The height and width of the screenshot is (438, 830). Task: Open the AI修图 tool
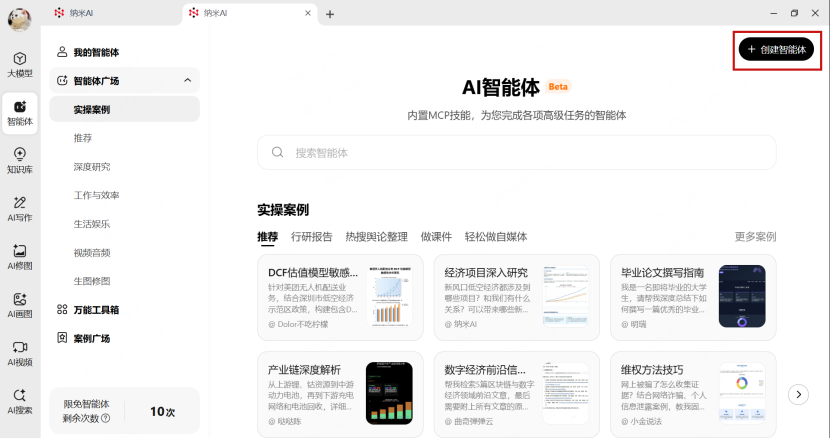[20, 256]
